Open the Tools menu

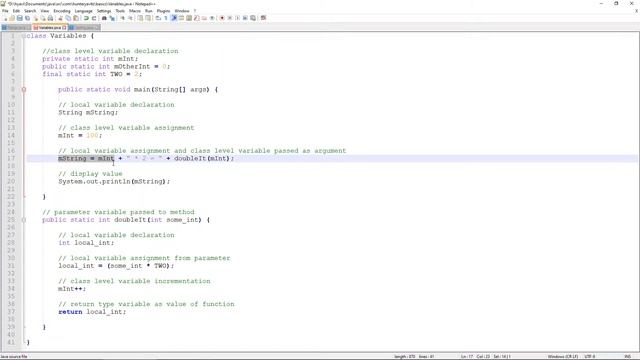pos(120,11)
